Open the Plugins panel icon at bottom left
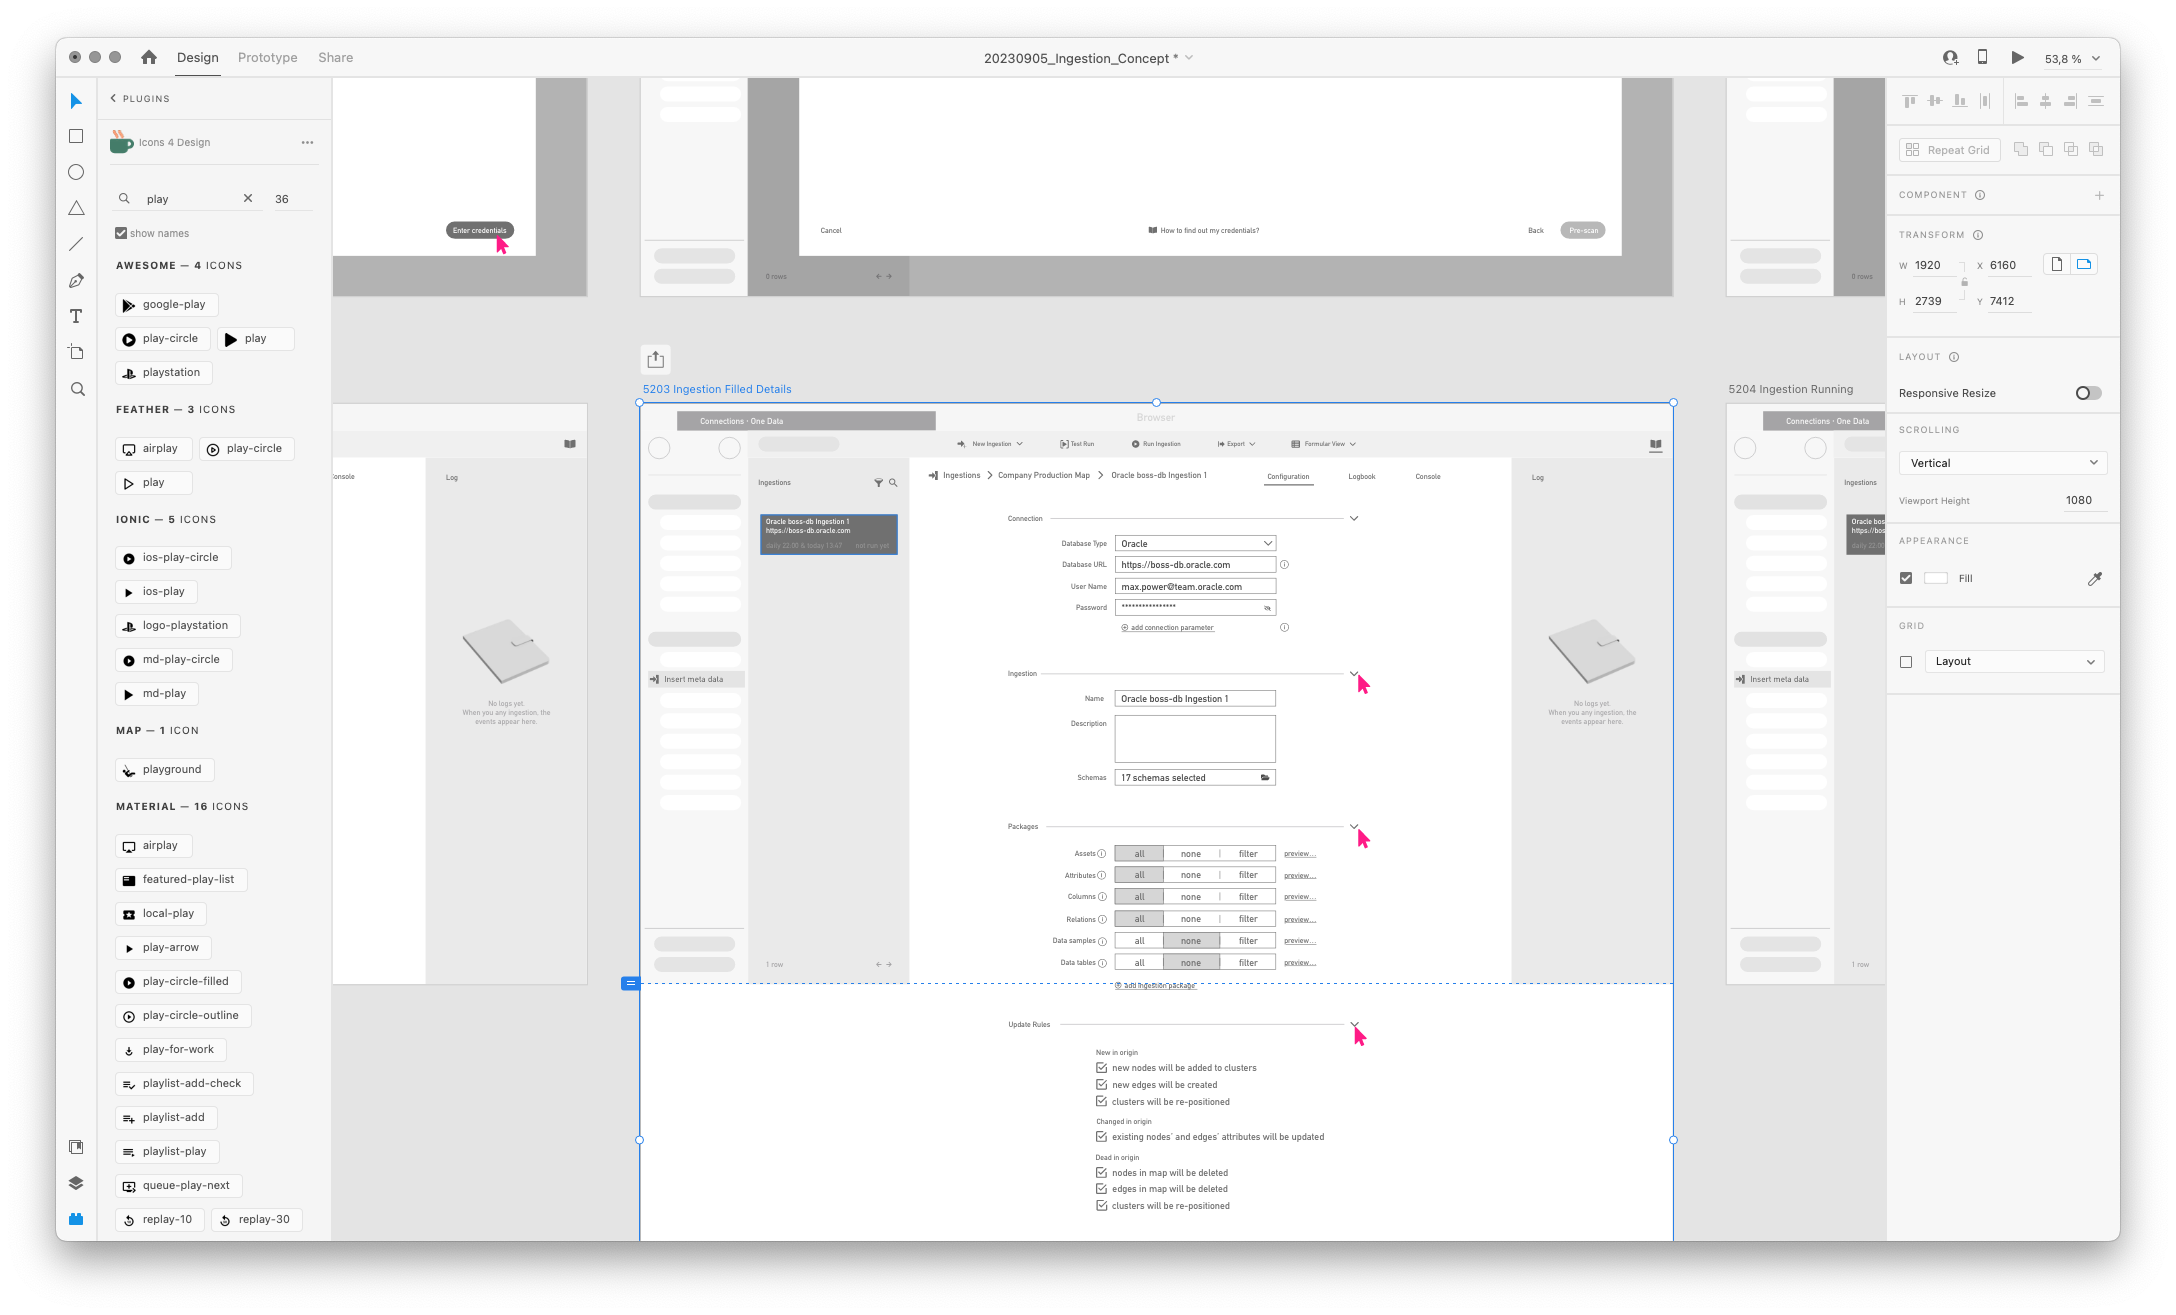Screen dimensions: 2176x1315 tap(76, 1219)
